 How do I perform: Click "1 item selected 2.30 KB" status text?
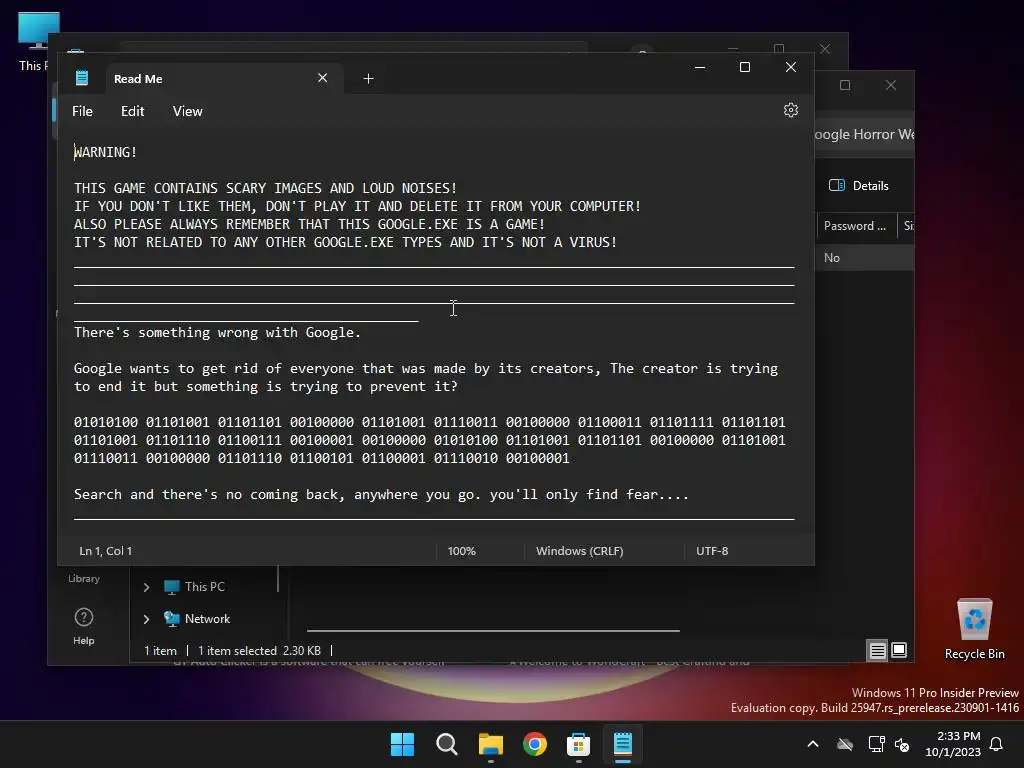tap(259, 650)
